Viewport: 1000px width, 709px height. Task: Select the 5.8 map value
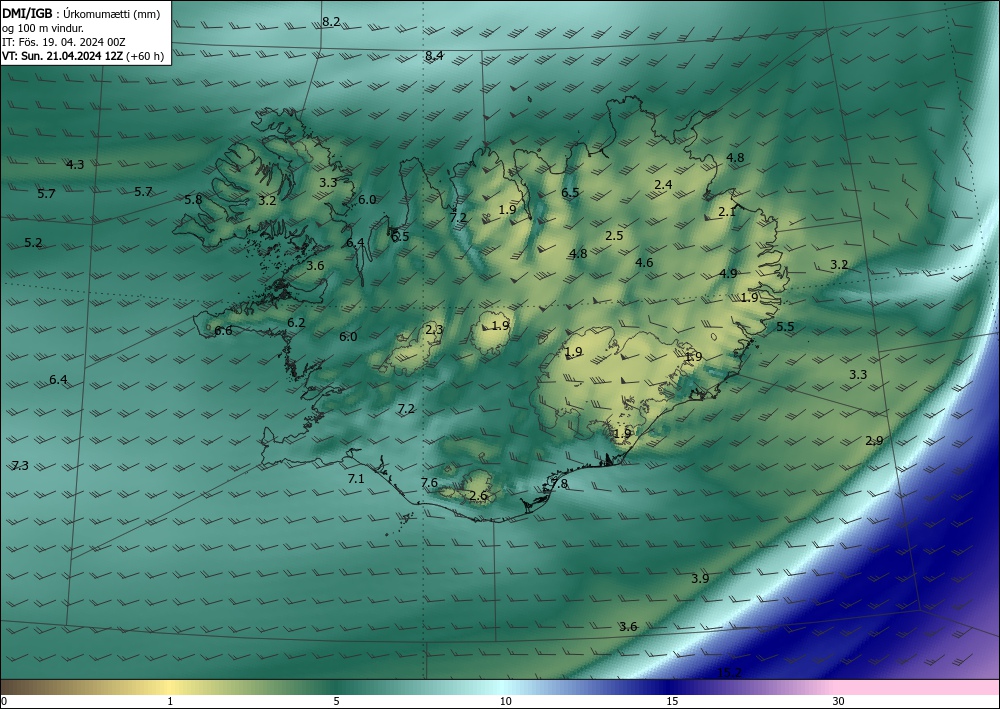[x=193, y=200]
